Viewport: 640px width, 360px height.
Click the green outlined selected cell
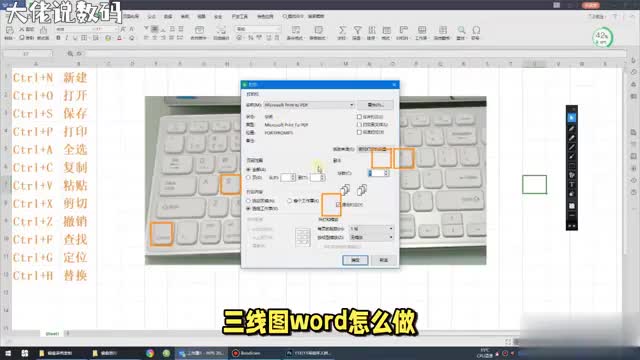click(534, 184)
